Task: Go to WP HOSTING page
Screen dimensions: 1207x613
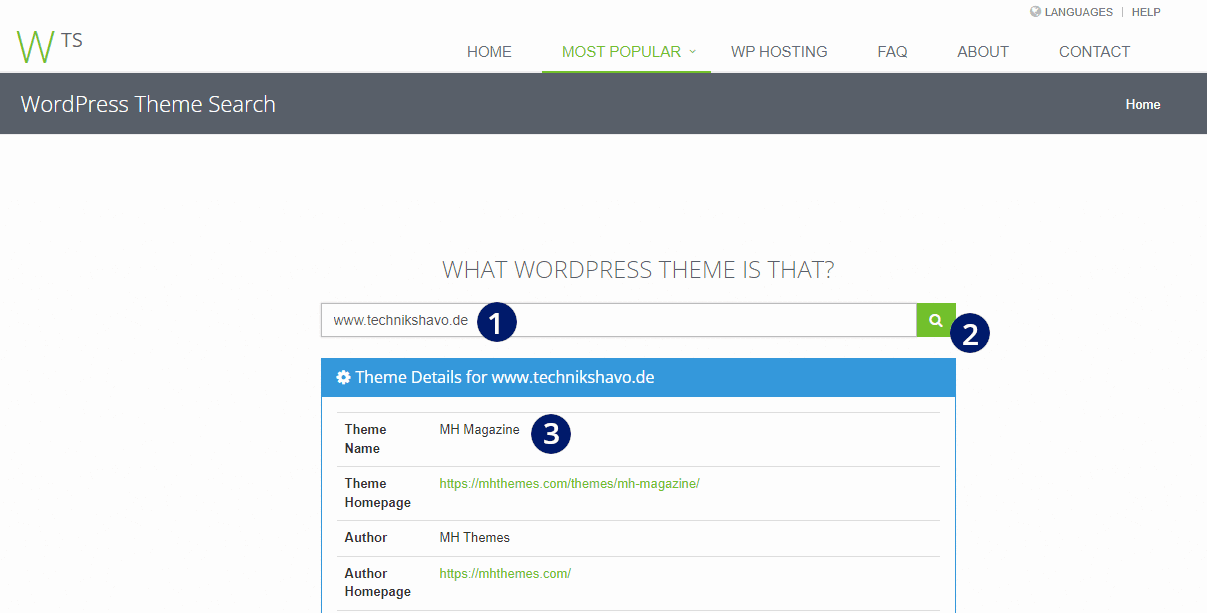Action: point(779,52)
